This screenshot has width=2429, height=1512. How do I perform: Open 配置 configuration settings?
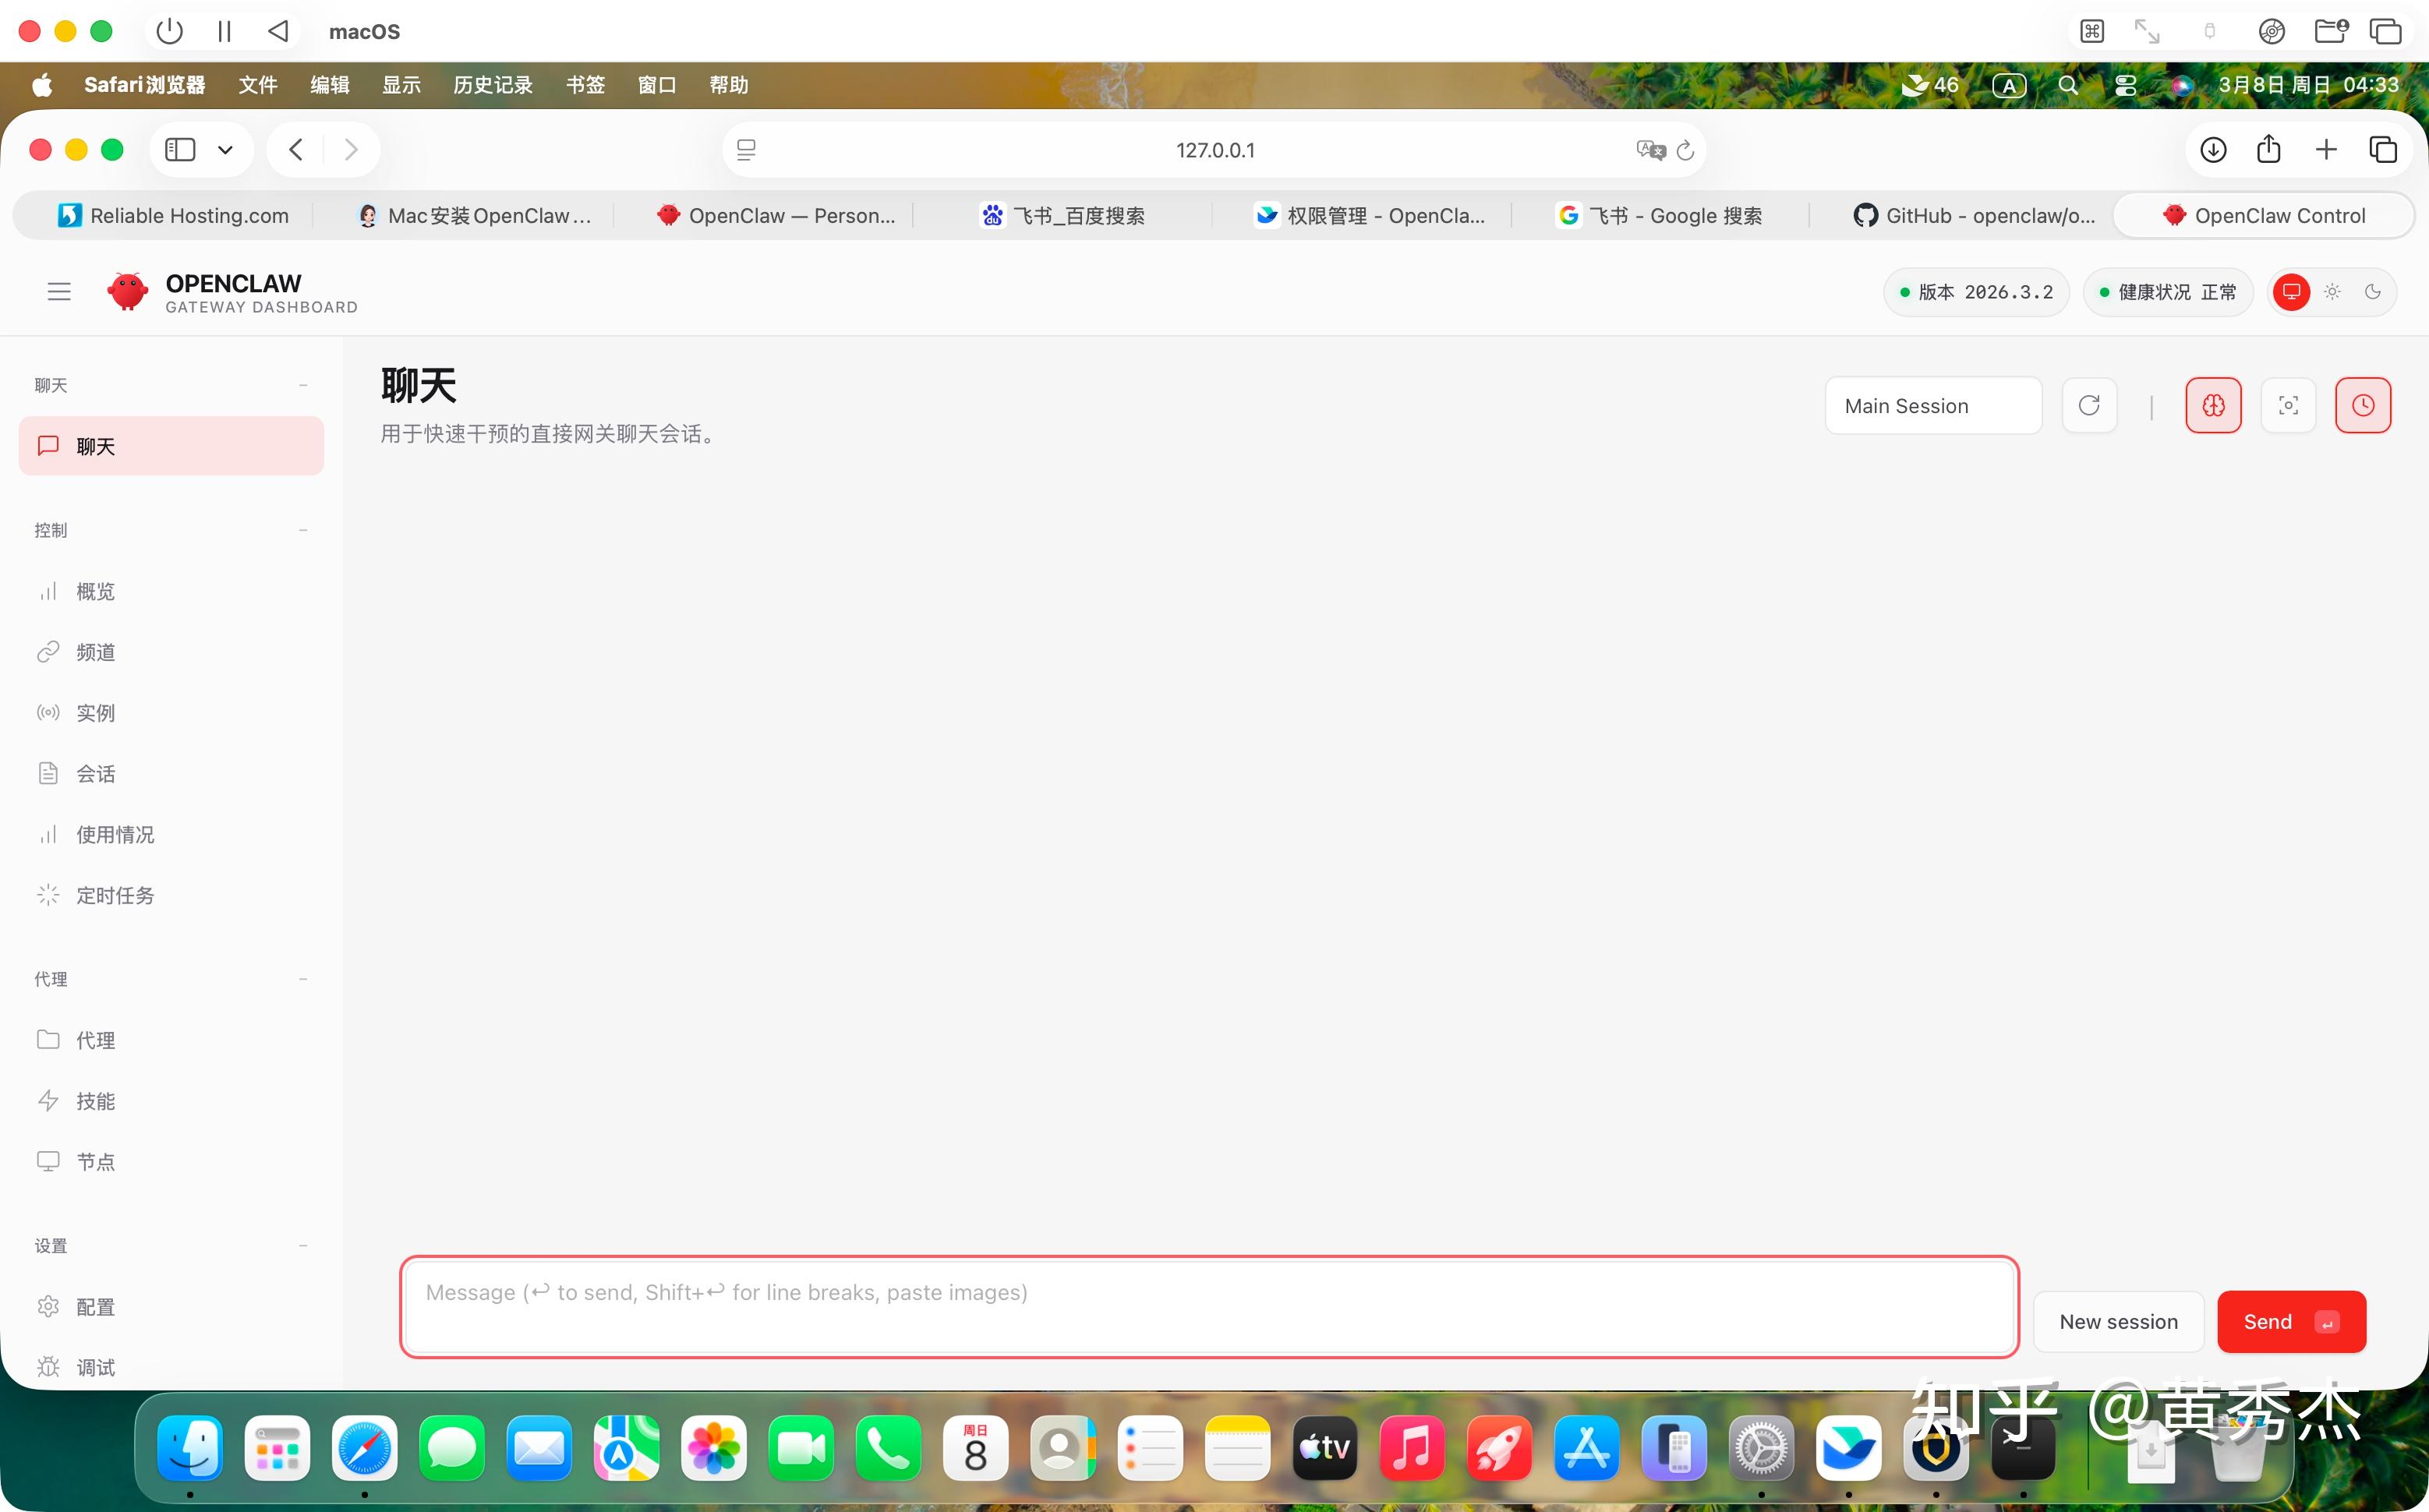pyautogui.click(x=96, y=1307)
